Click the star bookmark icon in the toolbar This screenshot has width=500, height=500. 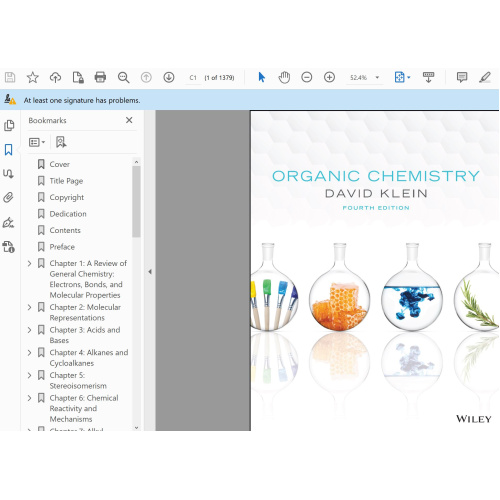[x=33, y=77]
